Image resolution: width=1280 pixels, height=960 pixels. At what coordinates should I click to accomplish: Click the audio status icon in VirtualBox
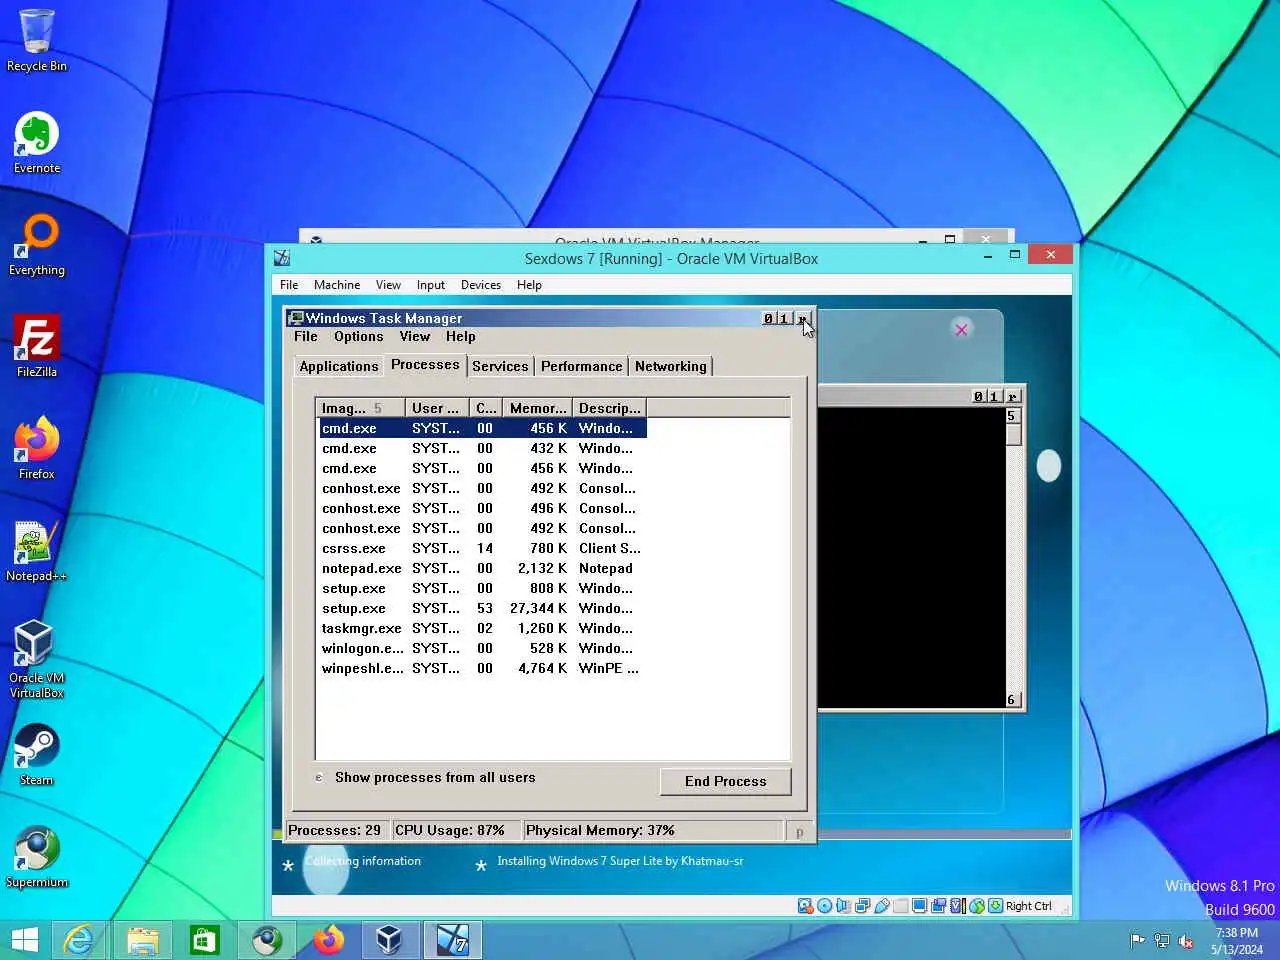843,906
